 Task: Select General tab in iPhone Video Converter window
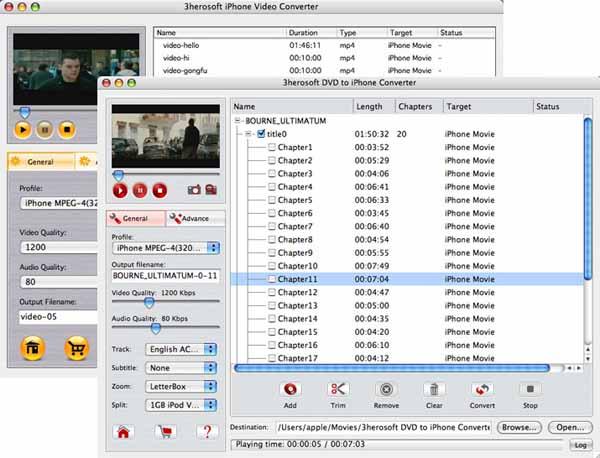click(x=41, y=161)
